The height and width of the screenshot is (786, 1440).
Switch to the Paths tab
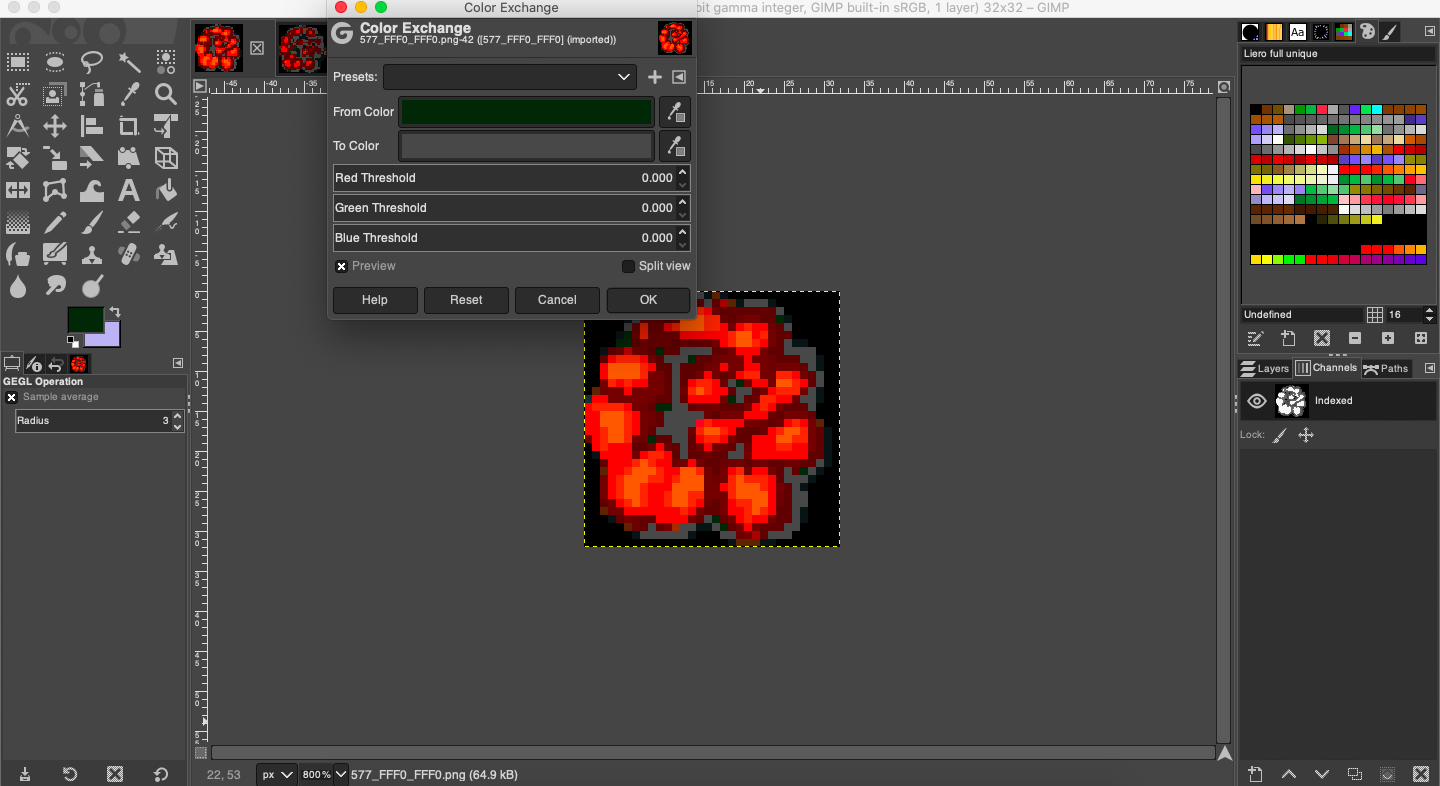click(1386, 368)
